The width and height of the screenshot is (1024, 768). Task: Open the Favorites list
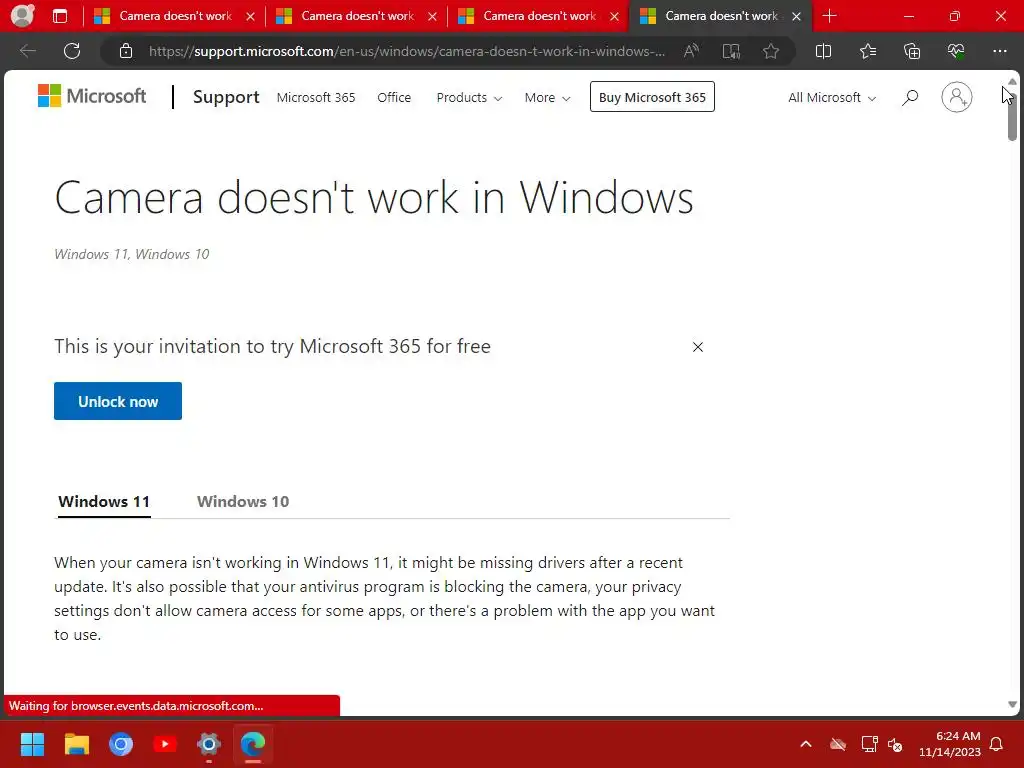(x=868, y=51)
